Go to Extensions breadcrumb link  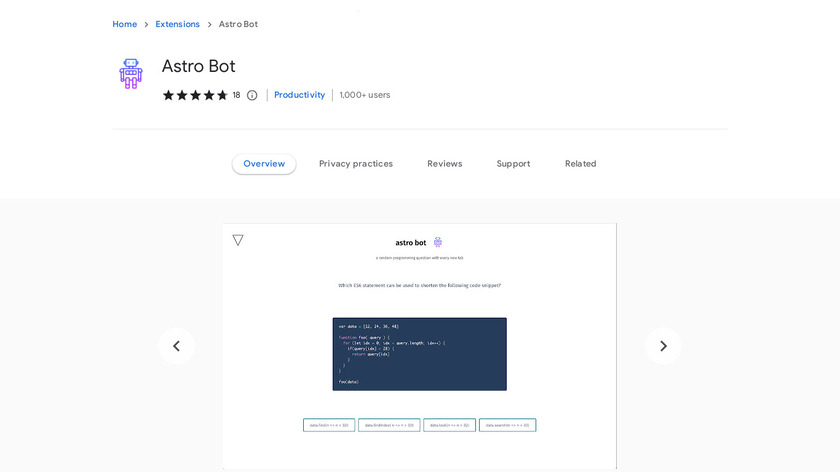[x=178, y=24]
